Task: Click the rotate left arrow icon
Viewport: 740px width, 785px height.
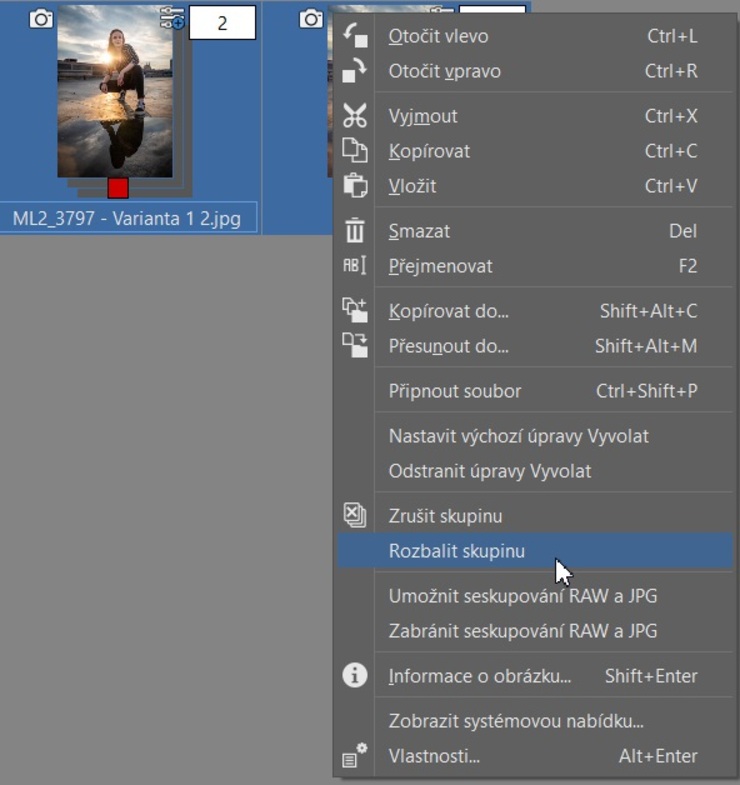Action: (355, 36)
